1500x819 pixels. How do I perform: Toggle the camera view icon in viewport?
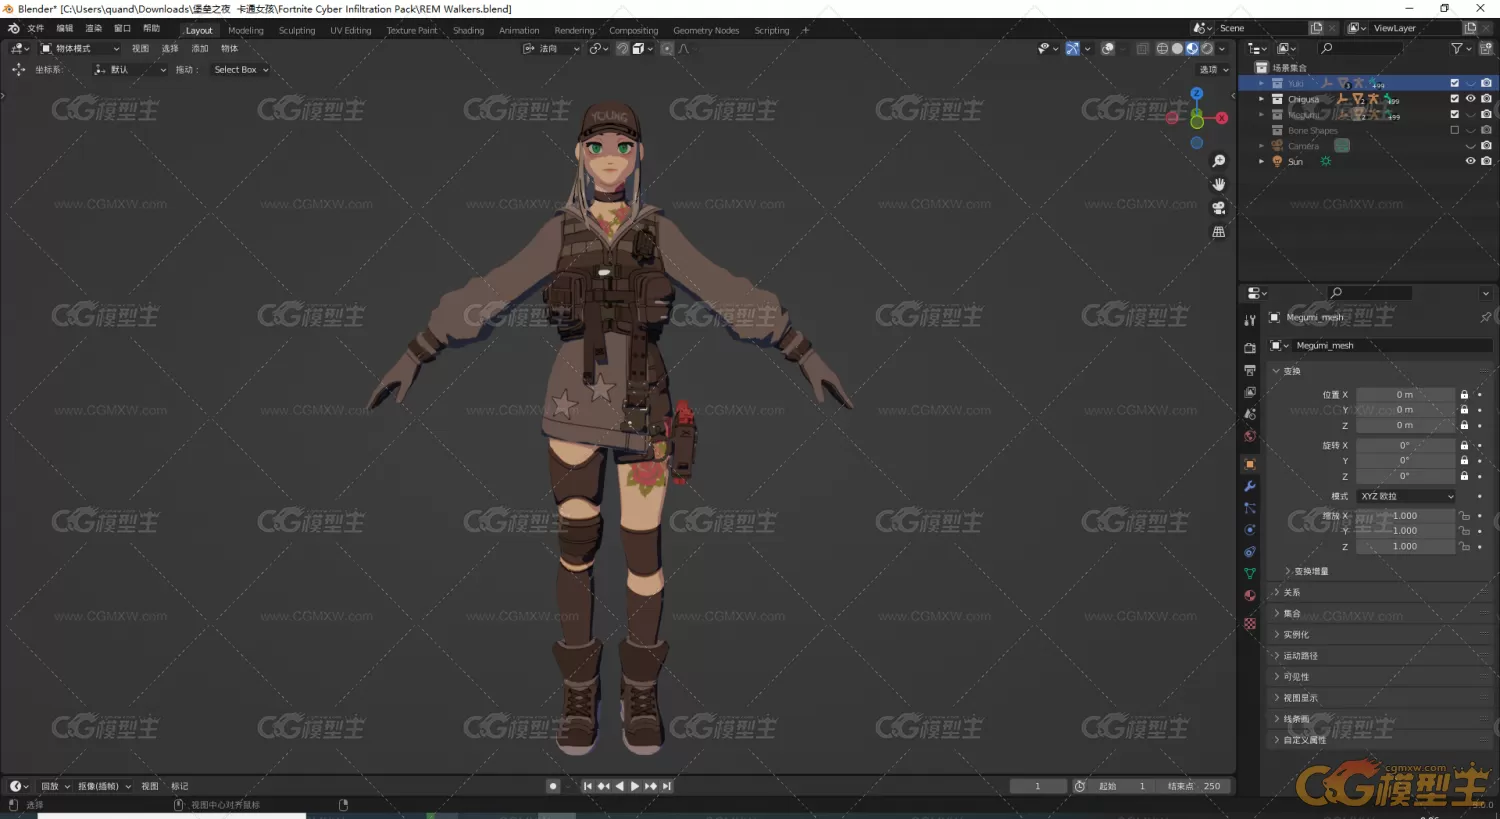coord(1218,208)
